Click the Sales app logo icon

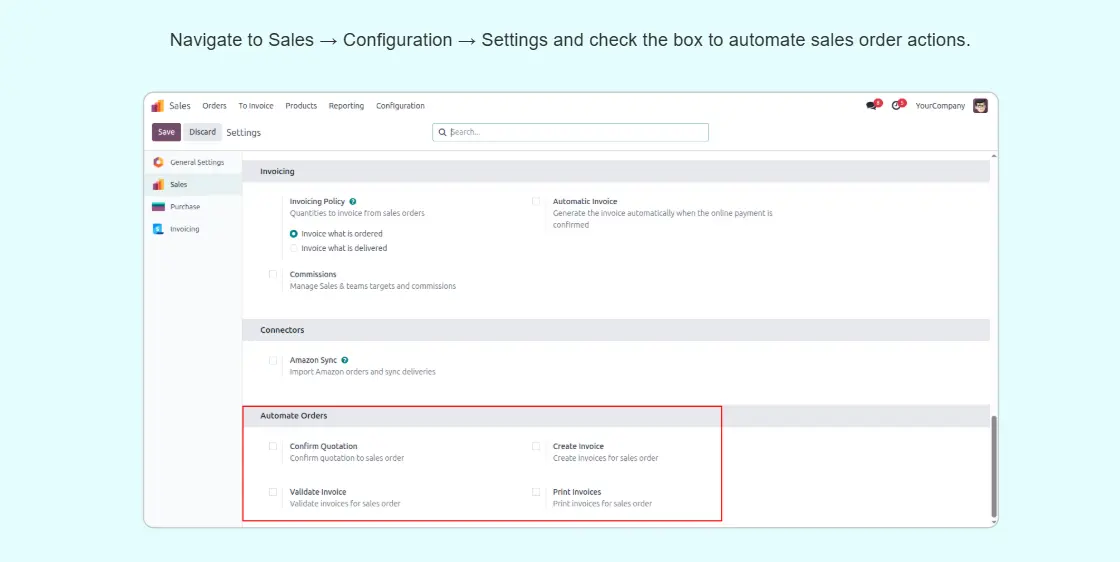tap(158, 106)
